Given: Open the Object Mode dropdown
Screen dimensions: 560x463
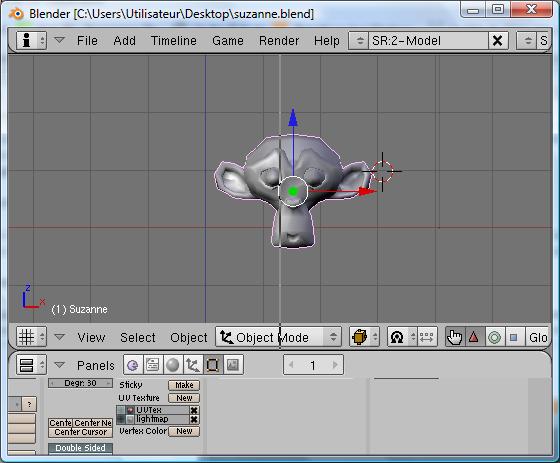Looking at the screenshot, I should tap(278, 337).
